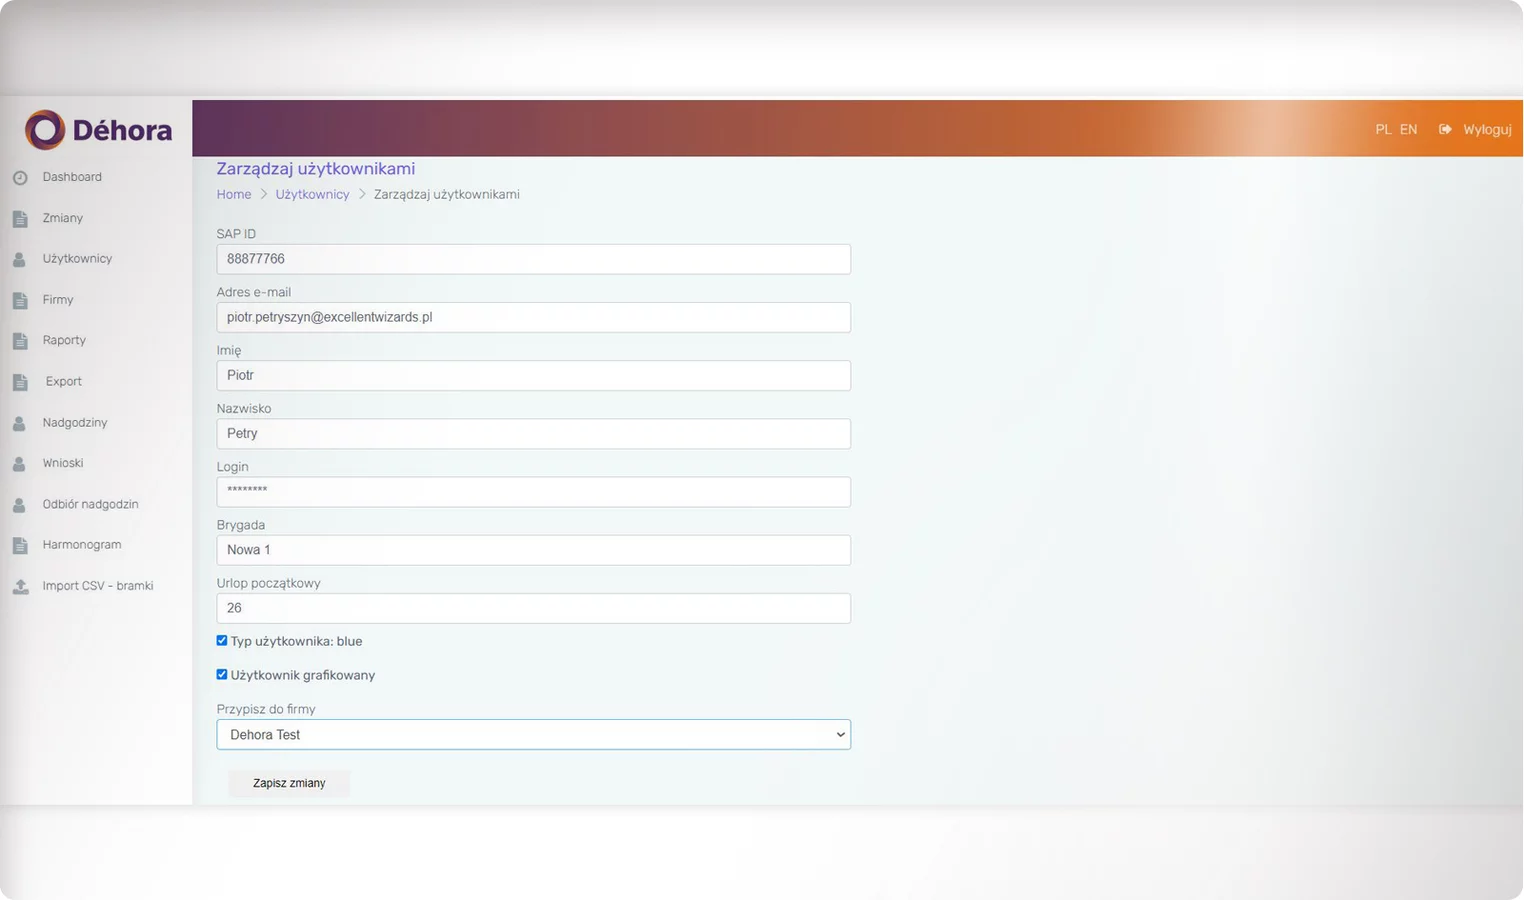Screen dimensions: 1524x900
Task: Open Użytkownicy sidebar section
Action: [x=77, y=259]
